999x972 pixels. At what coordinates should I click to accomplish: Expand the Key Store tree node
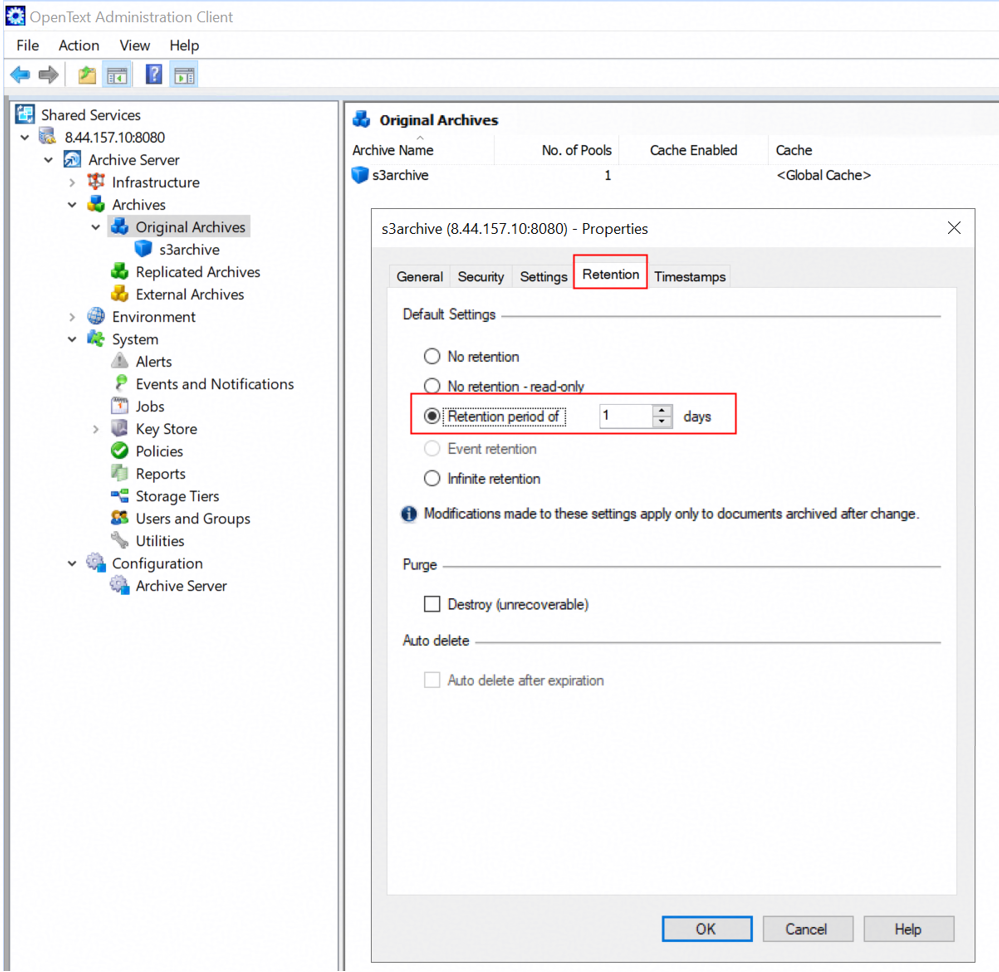tap(96, 429)
